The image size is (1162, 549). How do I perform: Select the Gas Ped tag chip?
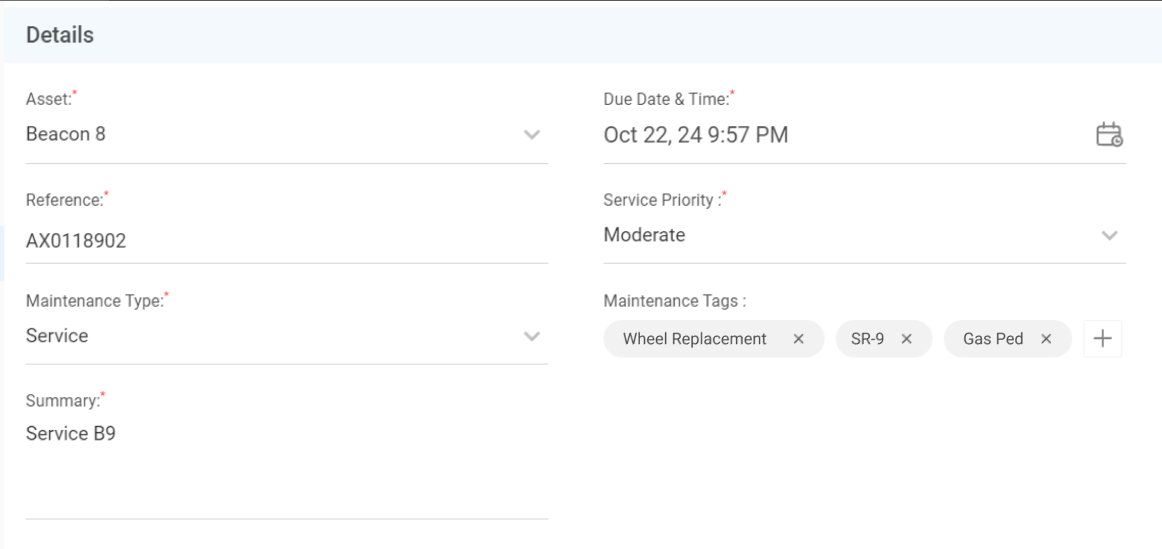click(992, 339)
